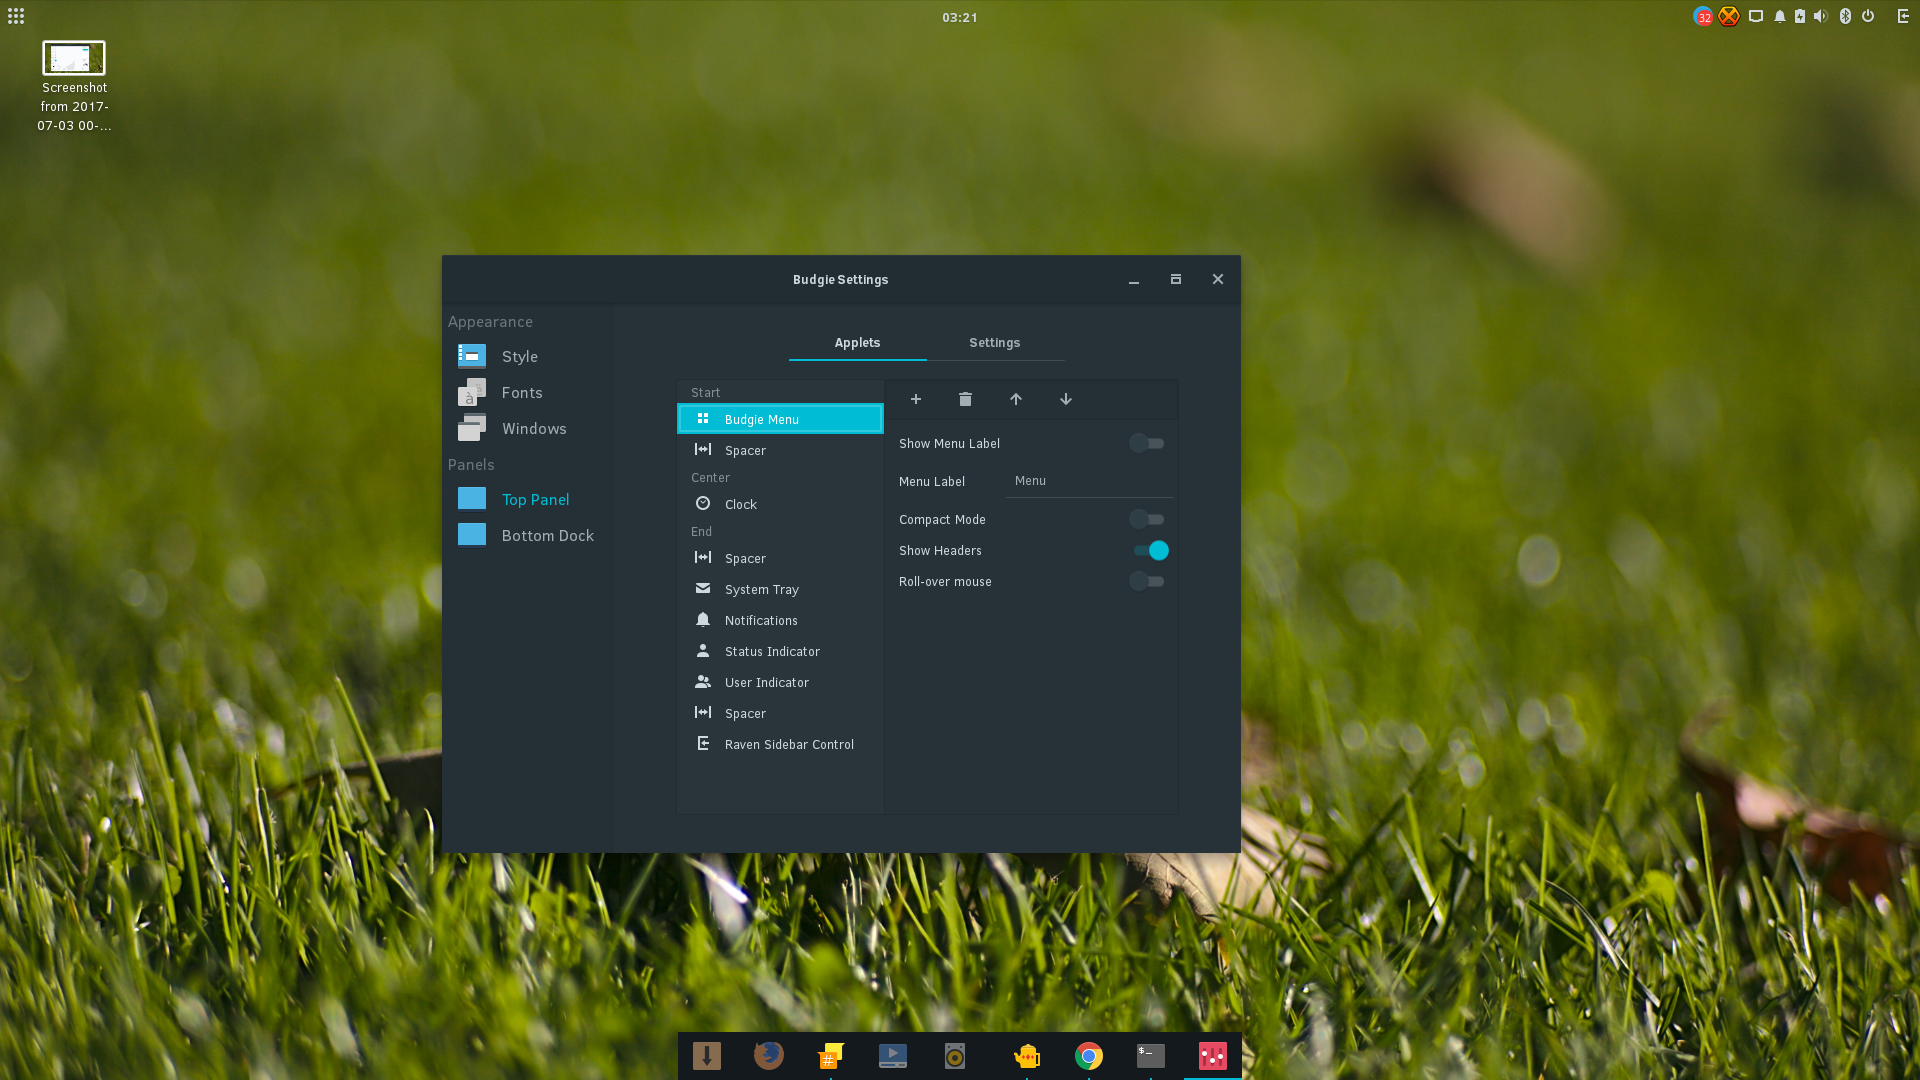Select the System Tray applet row
The height and width of the screenshot is (1080, 1920).
780,589
